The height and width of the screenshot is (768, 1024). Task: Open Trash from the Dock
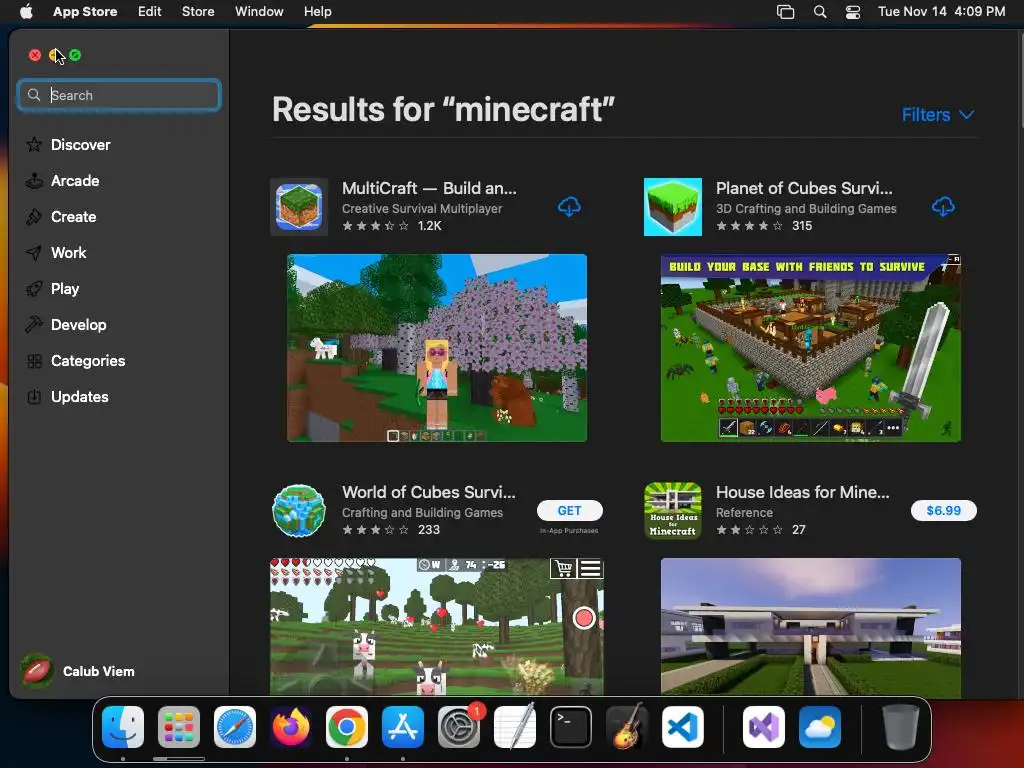901,727
